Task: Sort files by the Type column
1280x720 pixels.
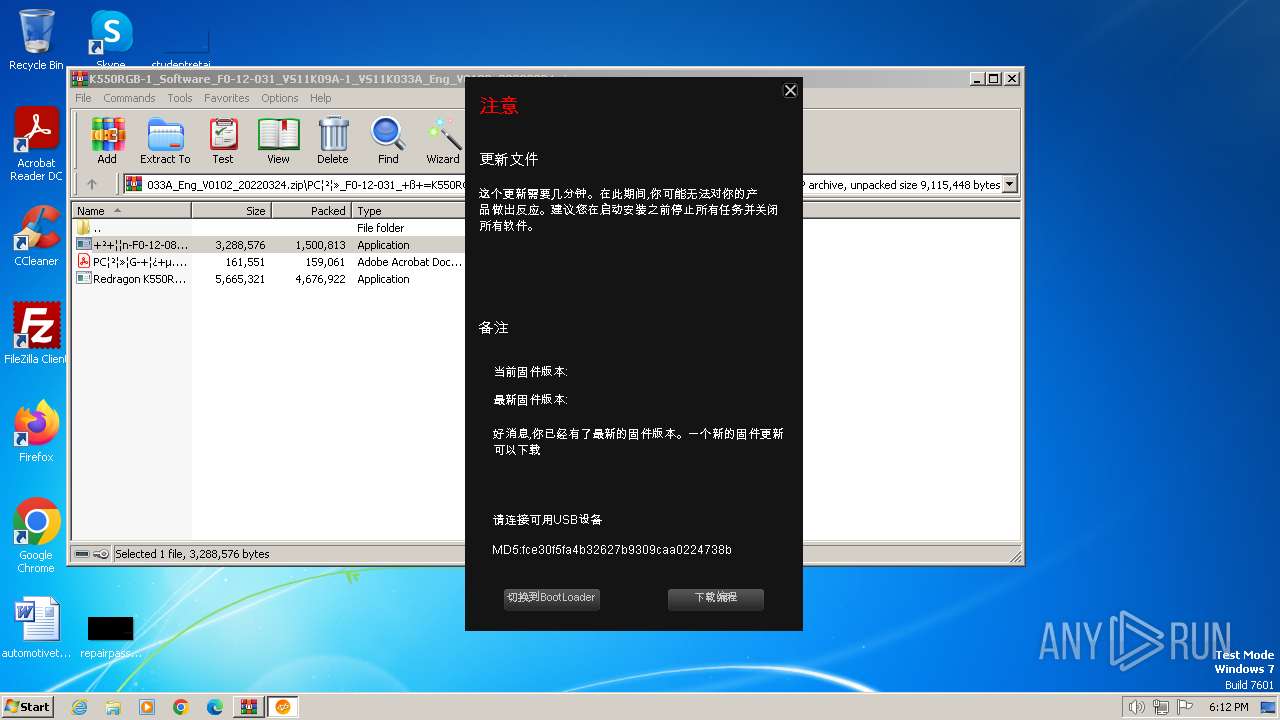Action: 408,211
